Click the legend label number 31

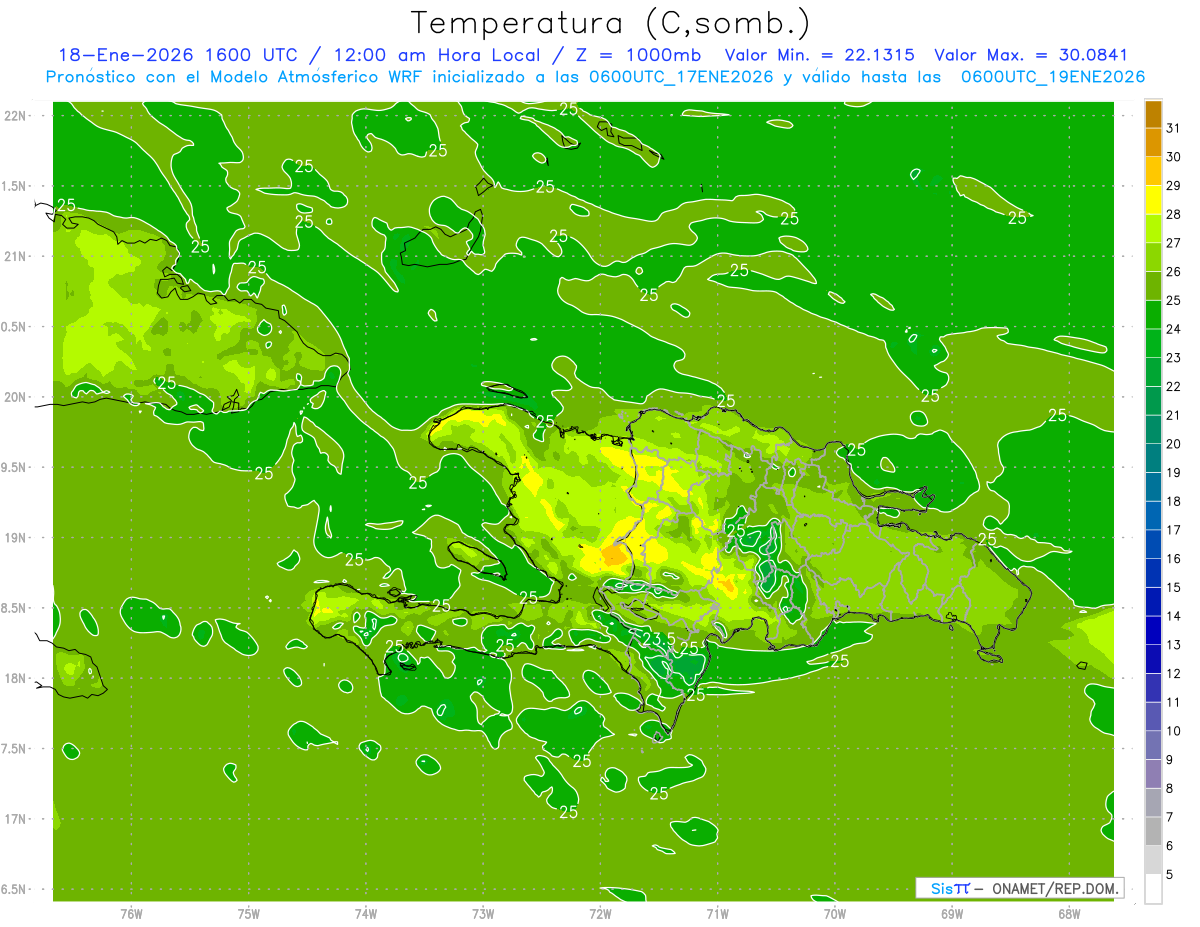point(1173,128)
